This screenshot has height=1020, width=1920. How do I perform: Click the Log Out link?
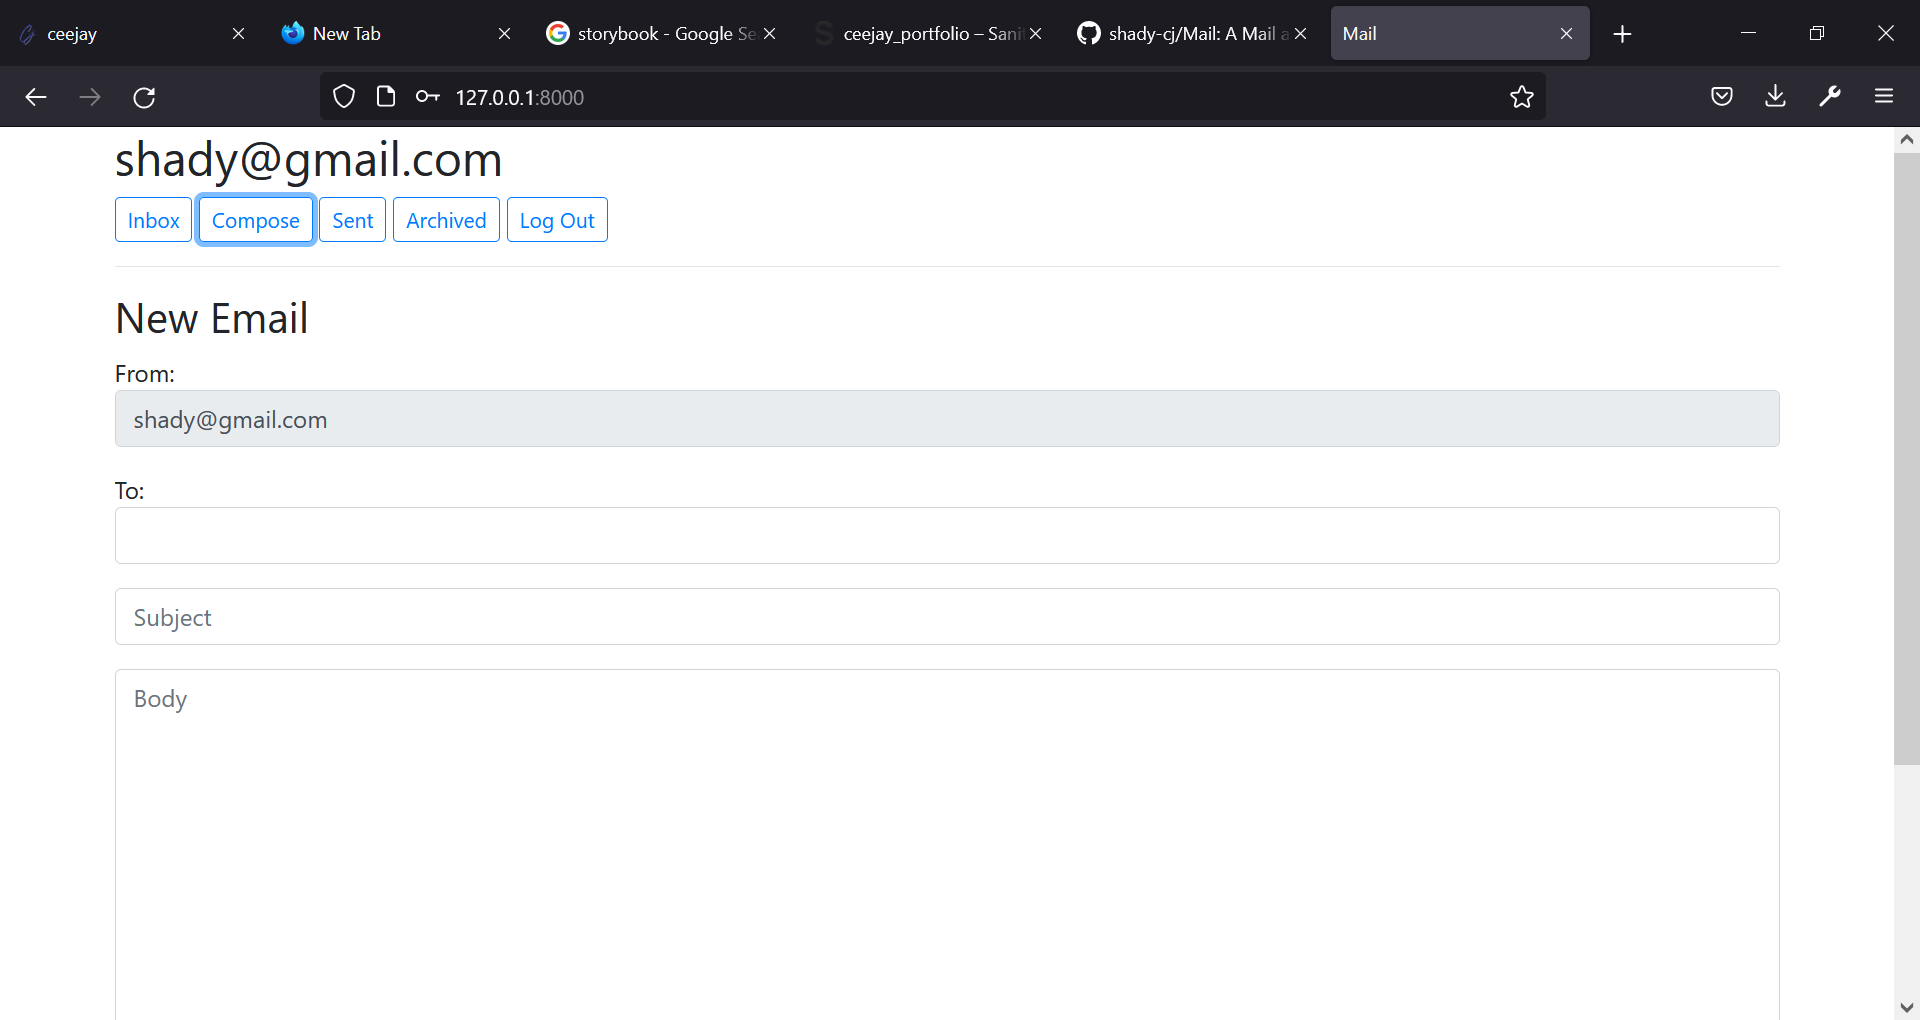coord(557,220)
